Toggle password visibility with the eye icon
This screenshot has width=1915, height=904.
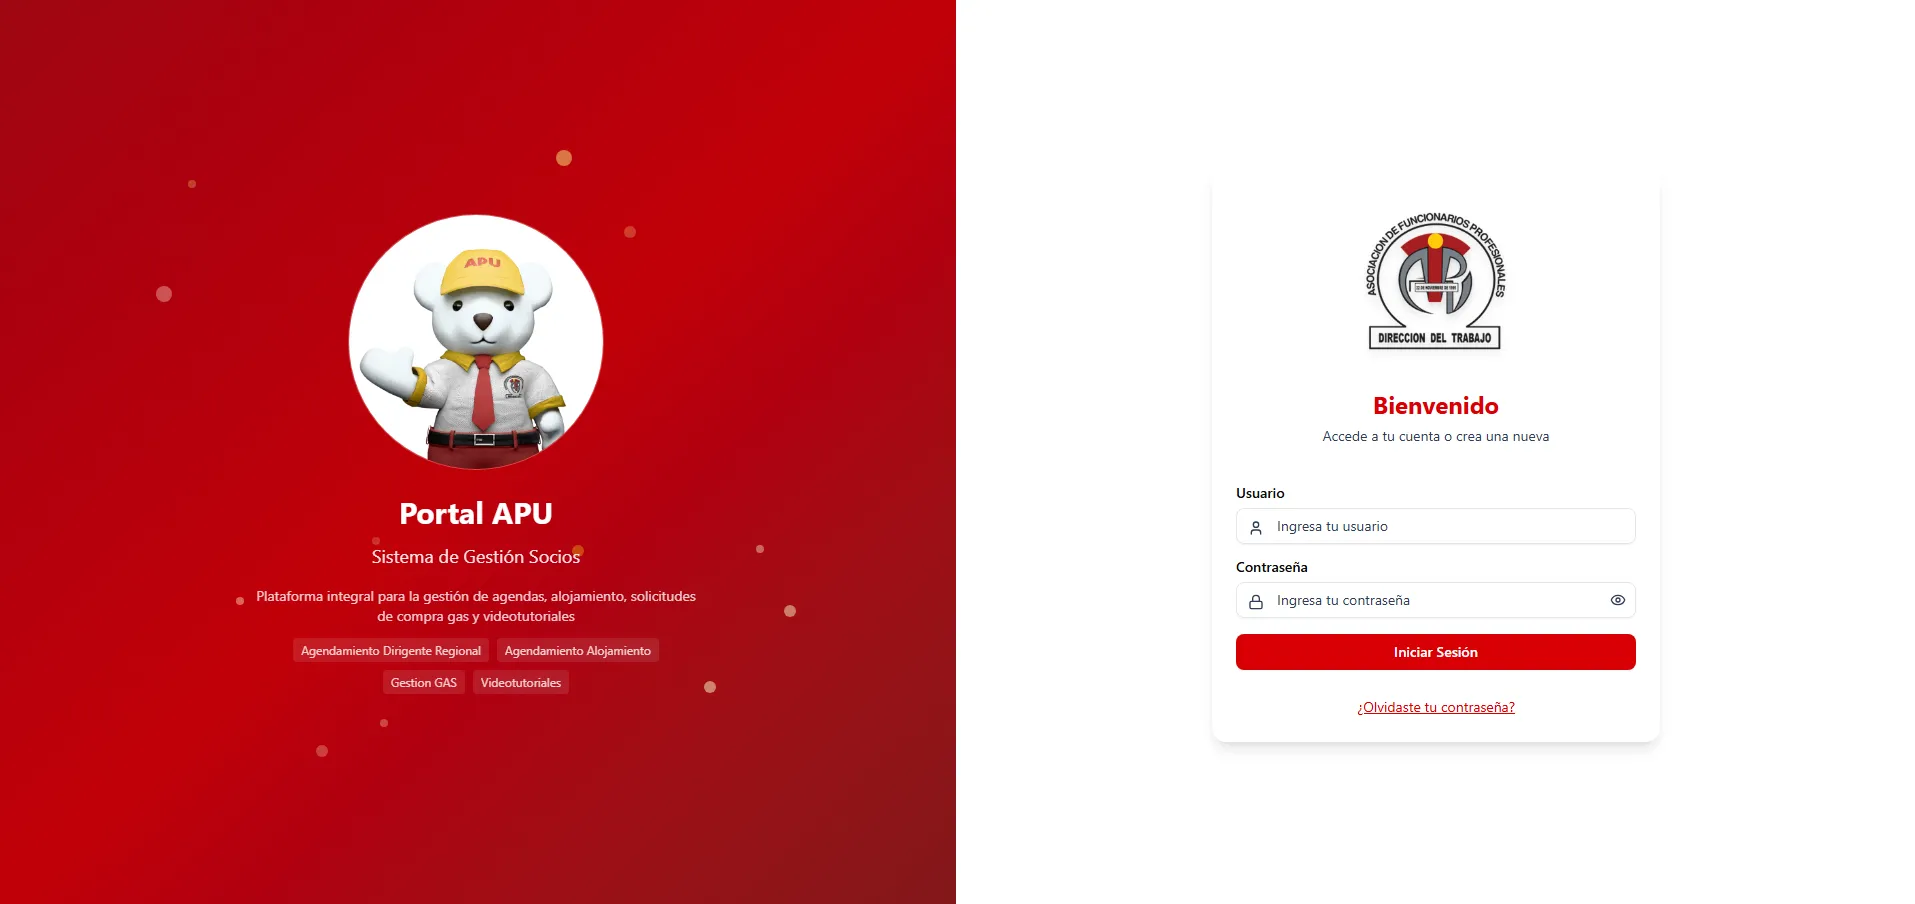[x=1617, y=600]
